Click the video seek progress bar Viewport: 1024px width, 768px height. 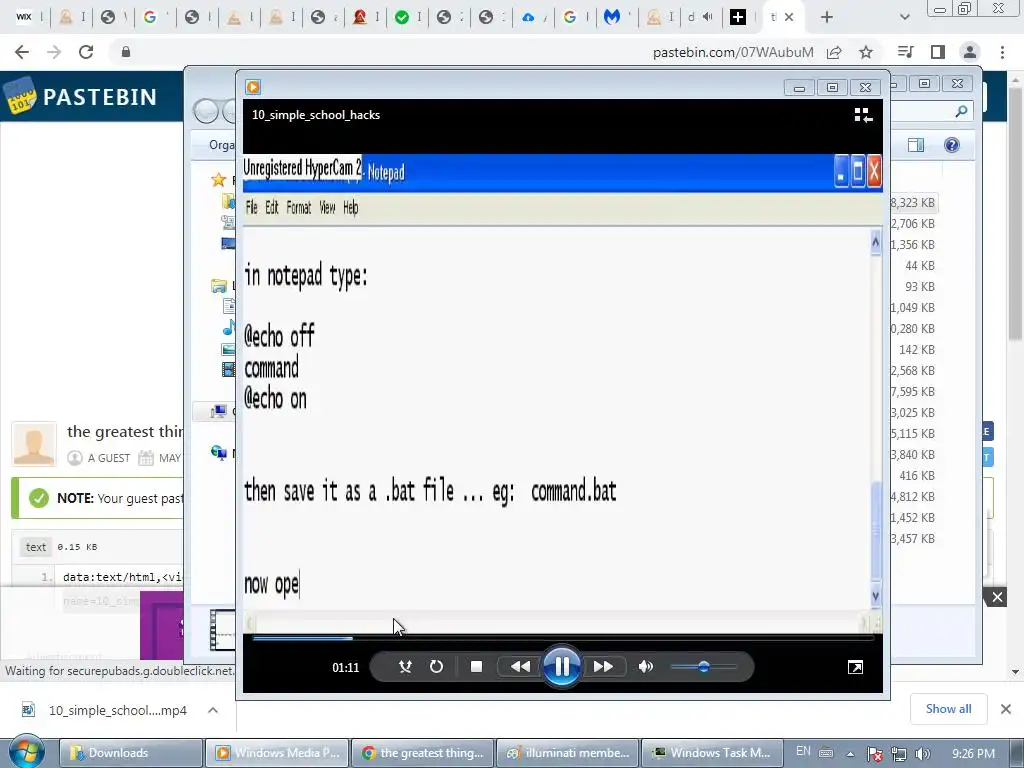(x=562, y=638)
